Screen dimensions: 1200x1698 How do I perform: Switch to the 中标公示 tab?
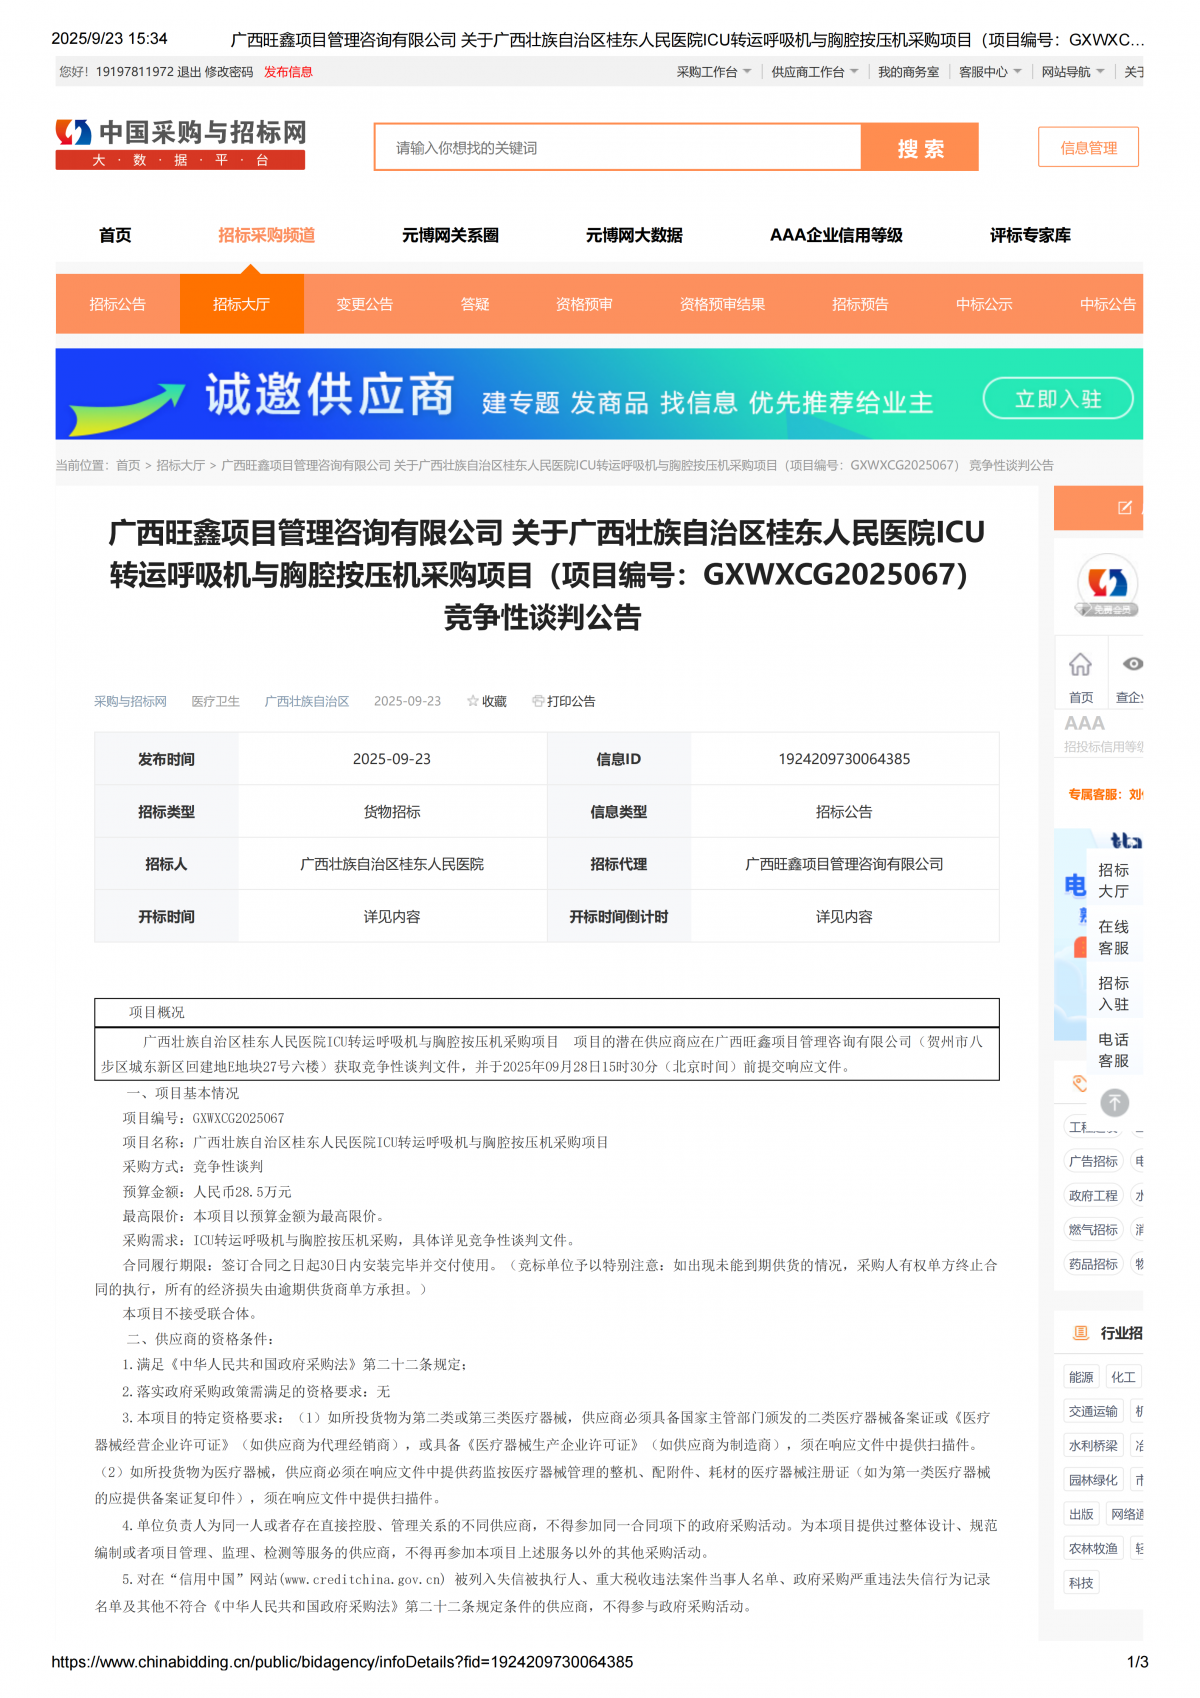[x=984, y=304]
